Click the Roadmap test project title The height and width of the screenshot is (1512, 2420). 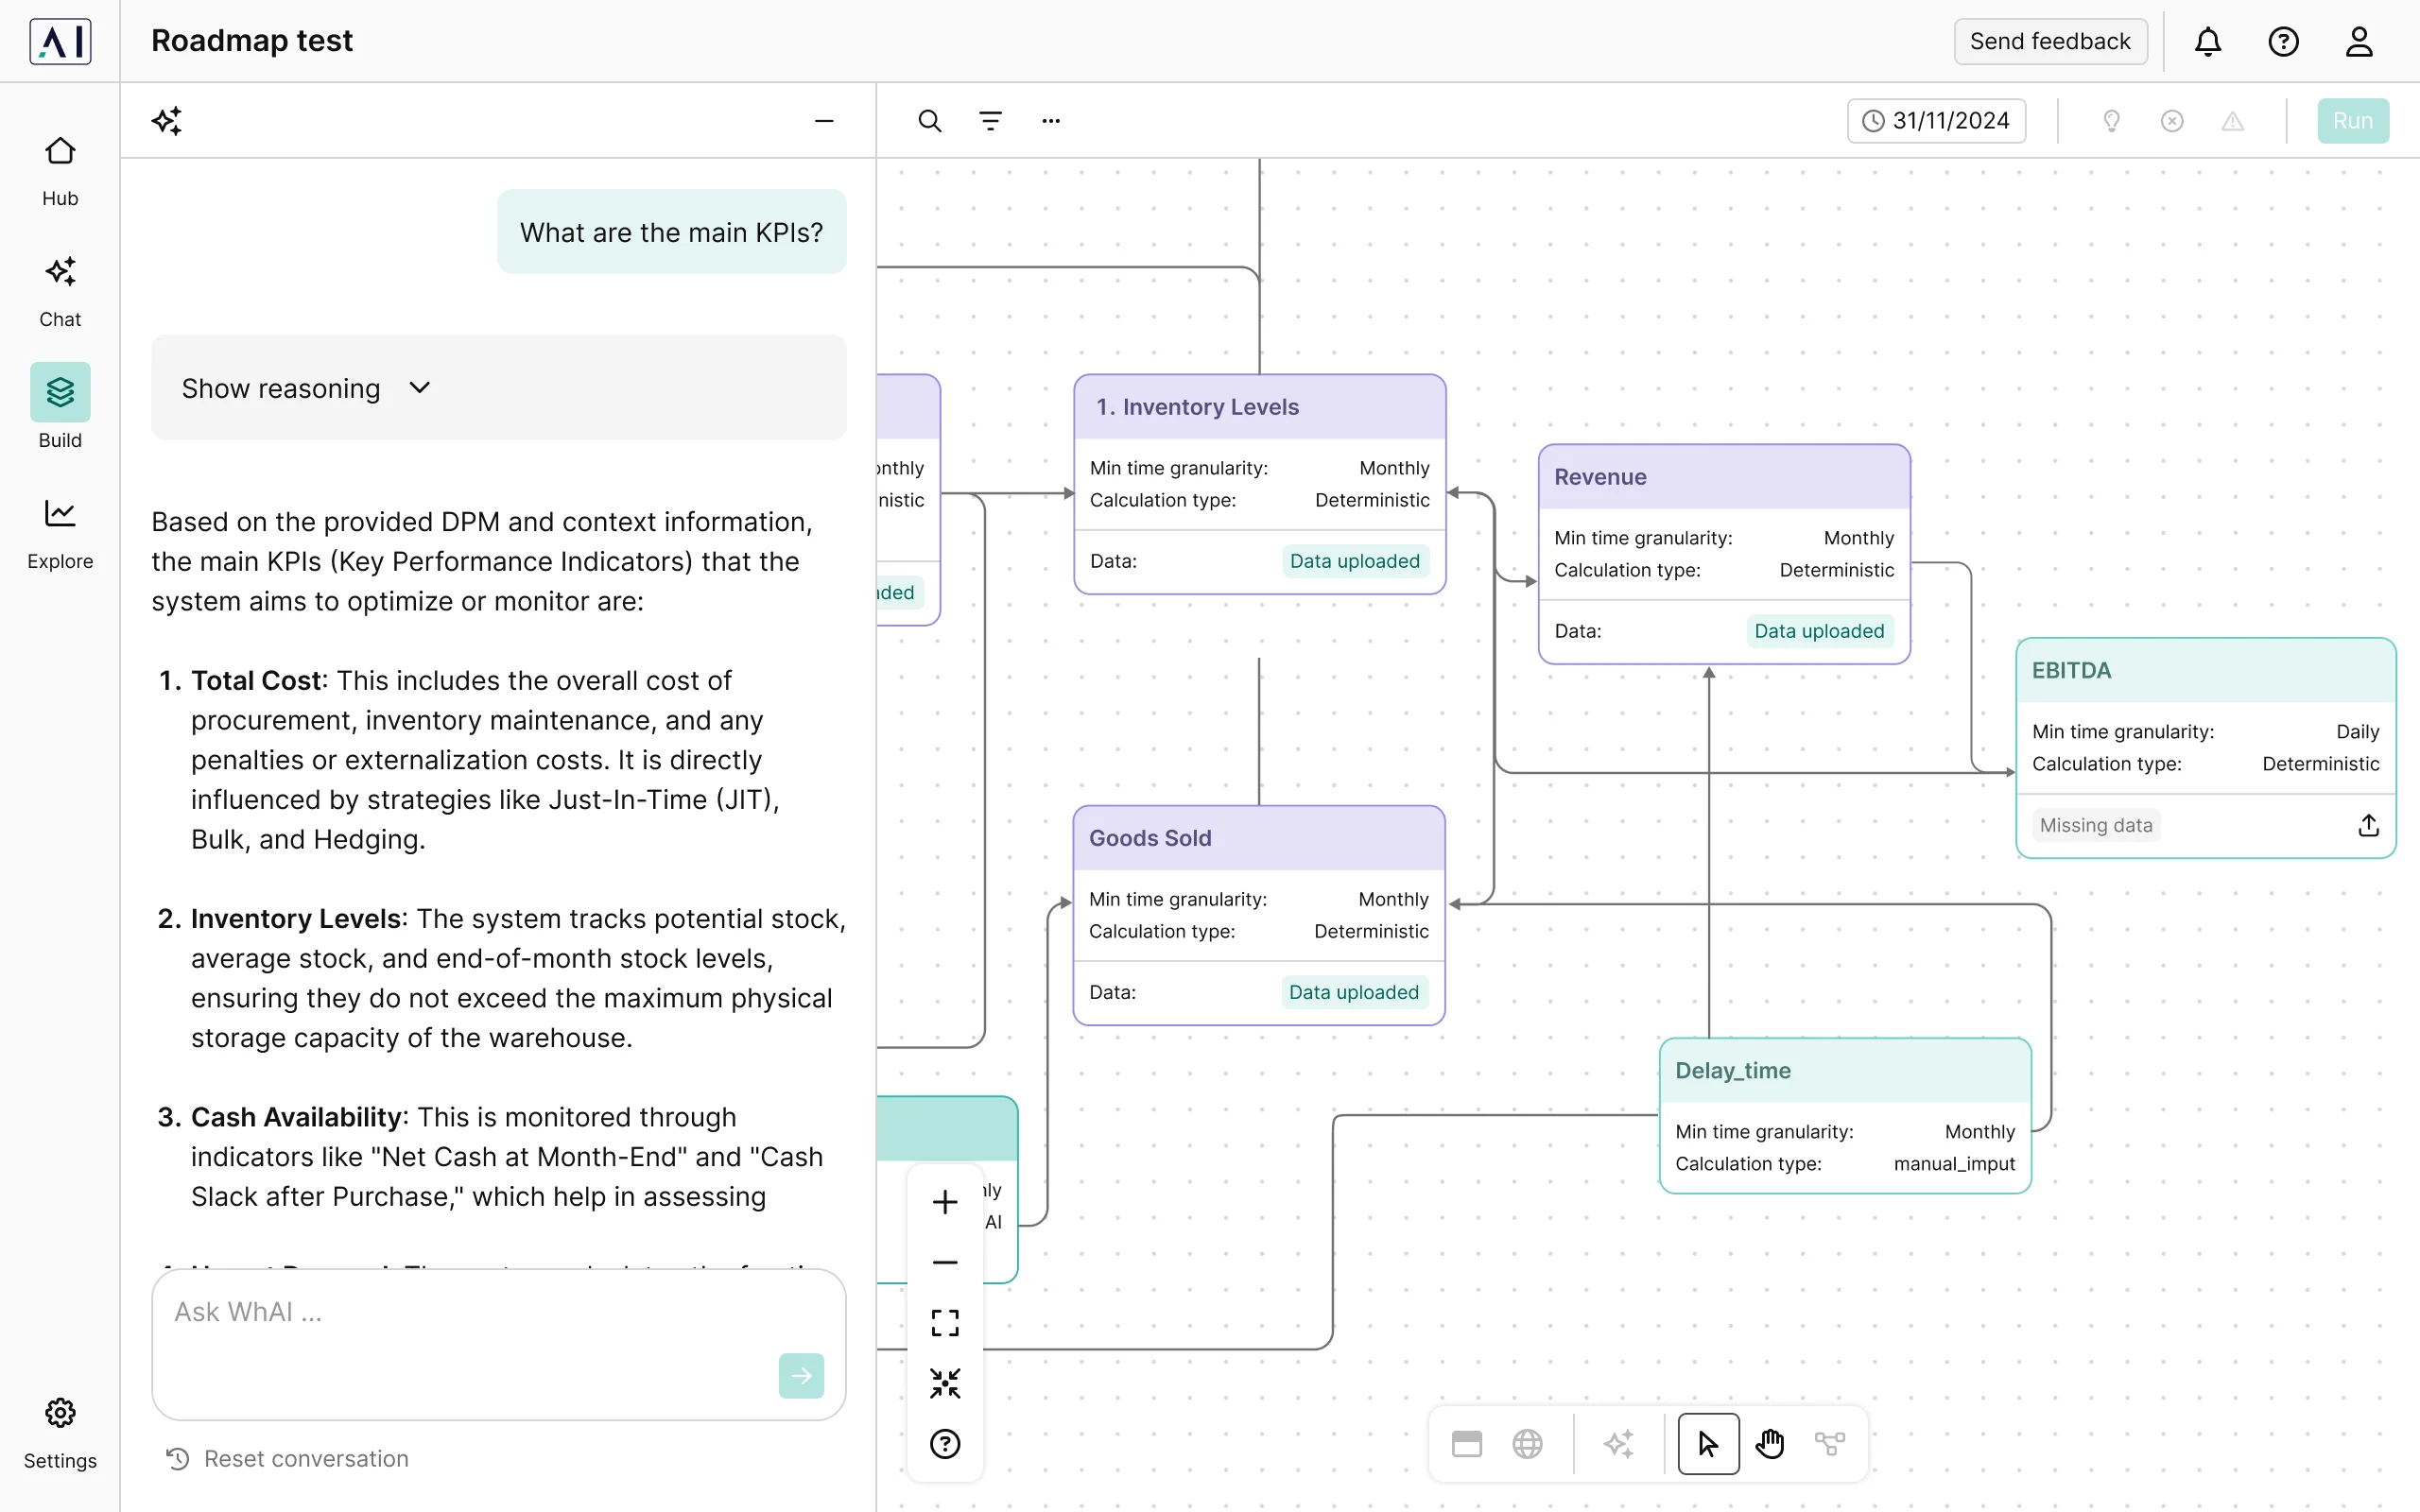click(x=252, y=41)
